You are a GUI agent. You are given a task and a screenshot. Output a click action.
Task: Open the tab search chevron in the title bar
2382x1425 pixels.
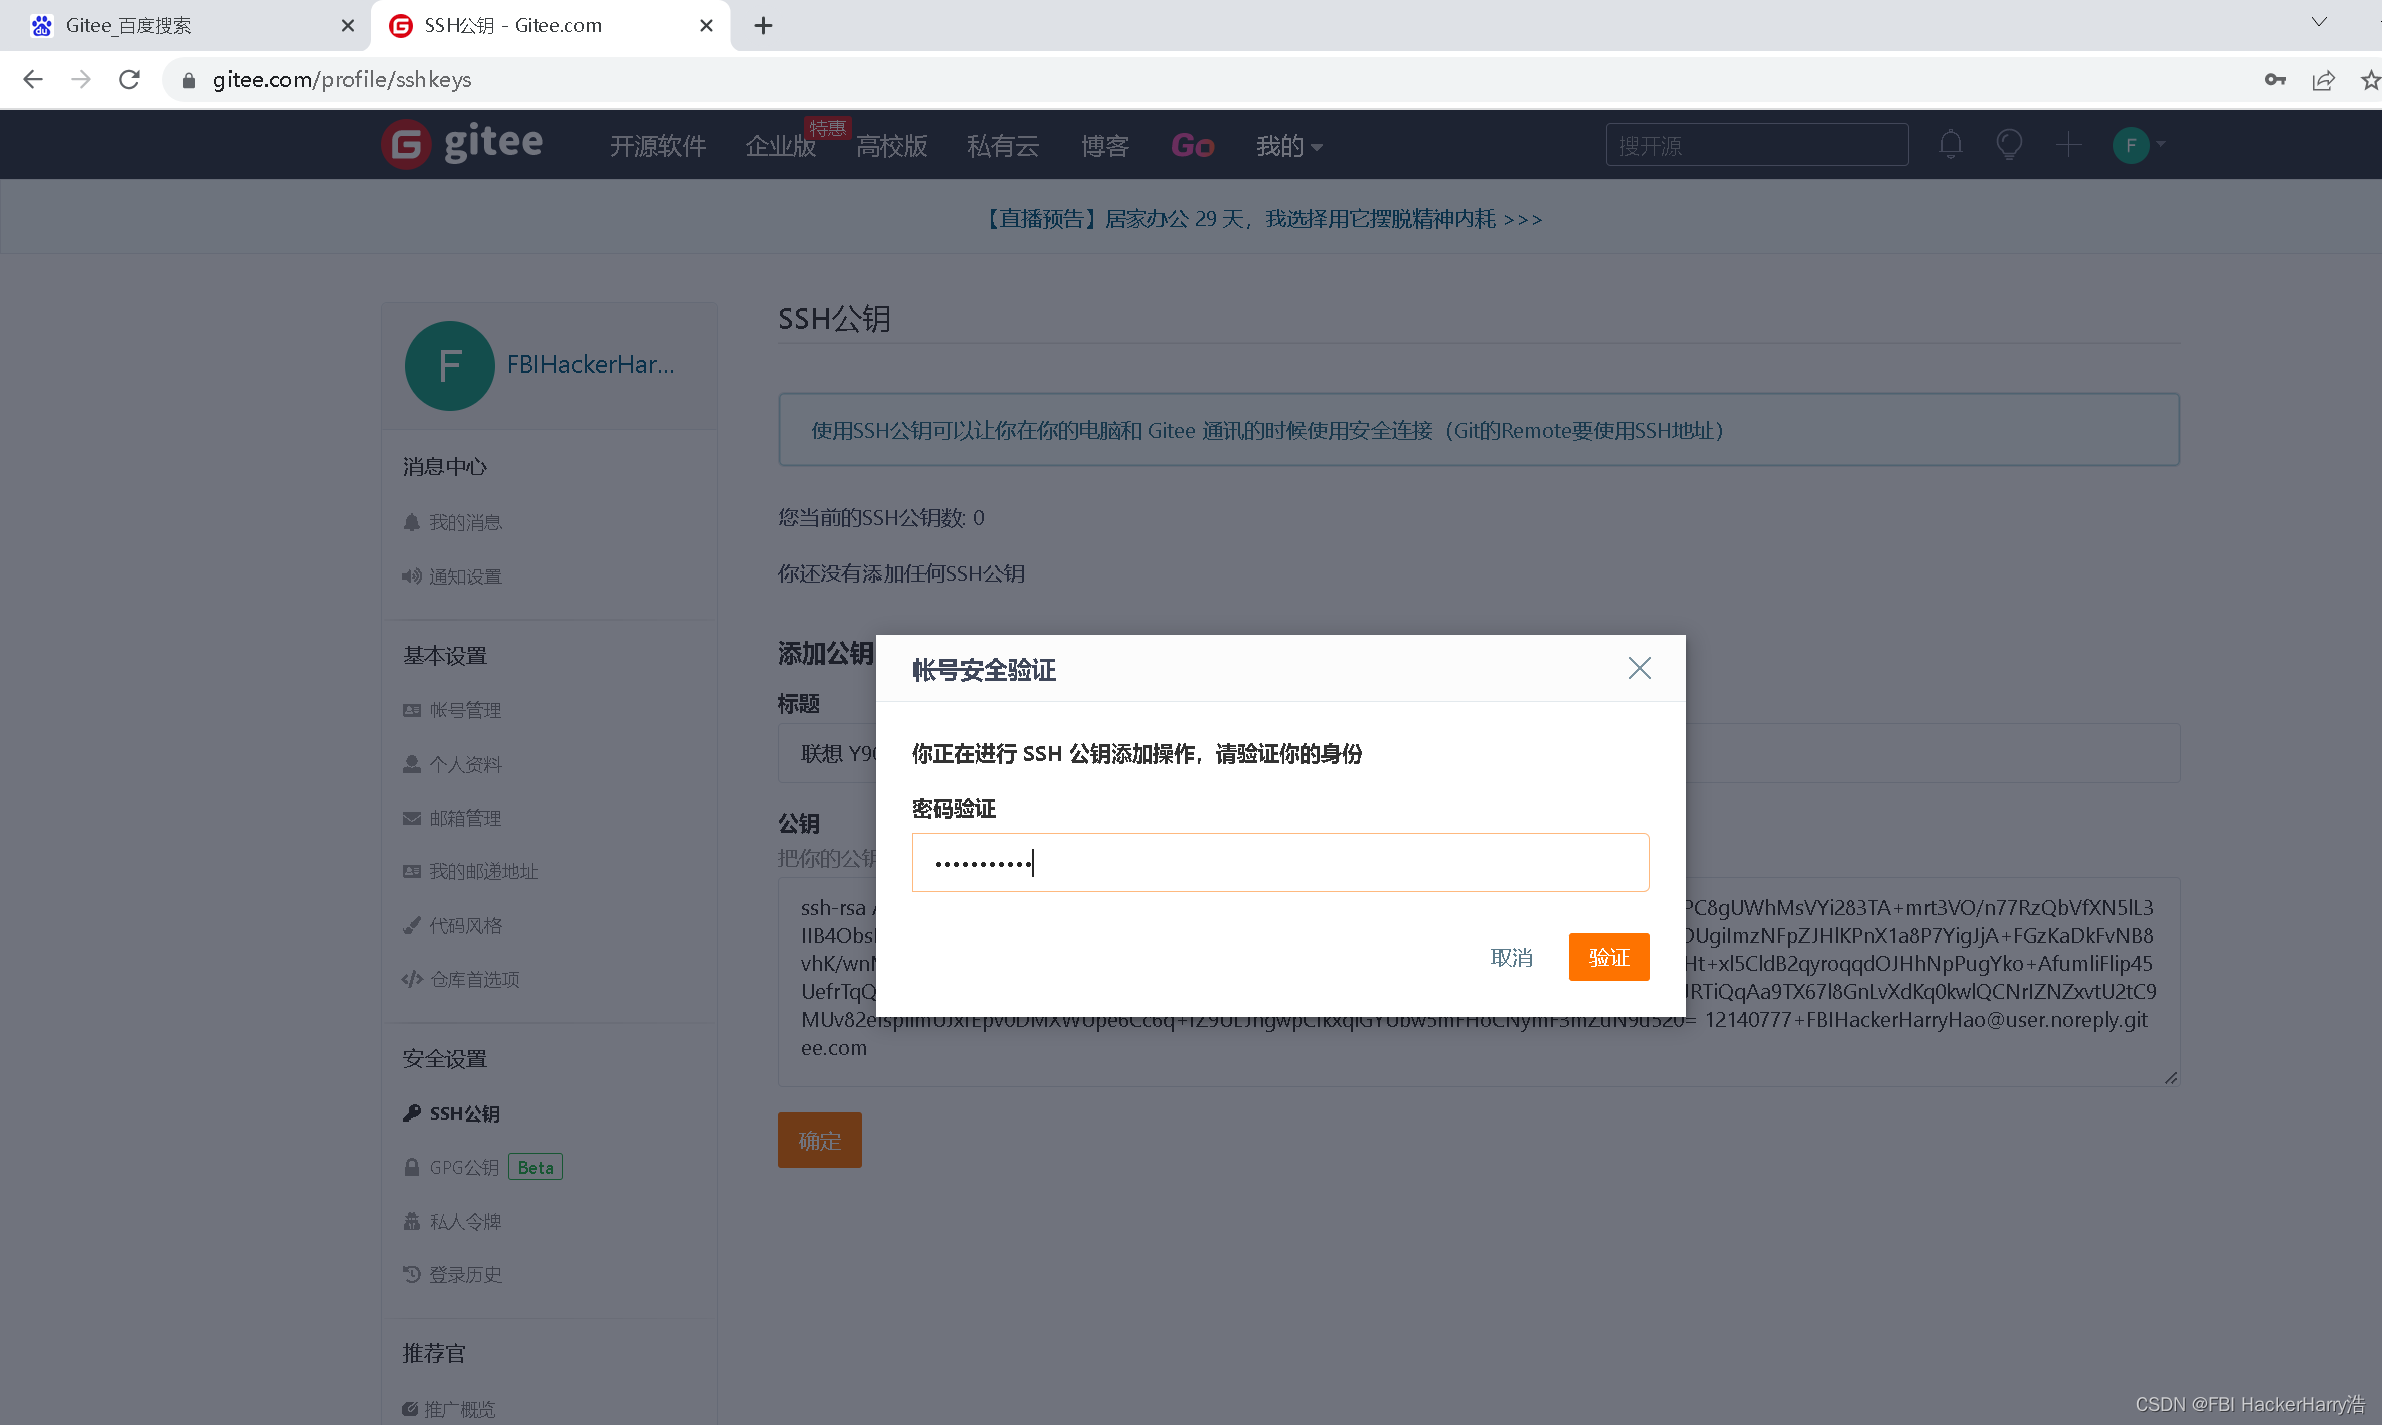tap(2319, 22)
